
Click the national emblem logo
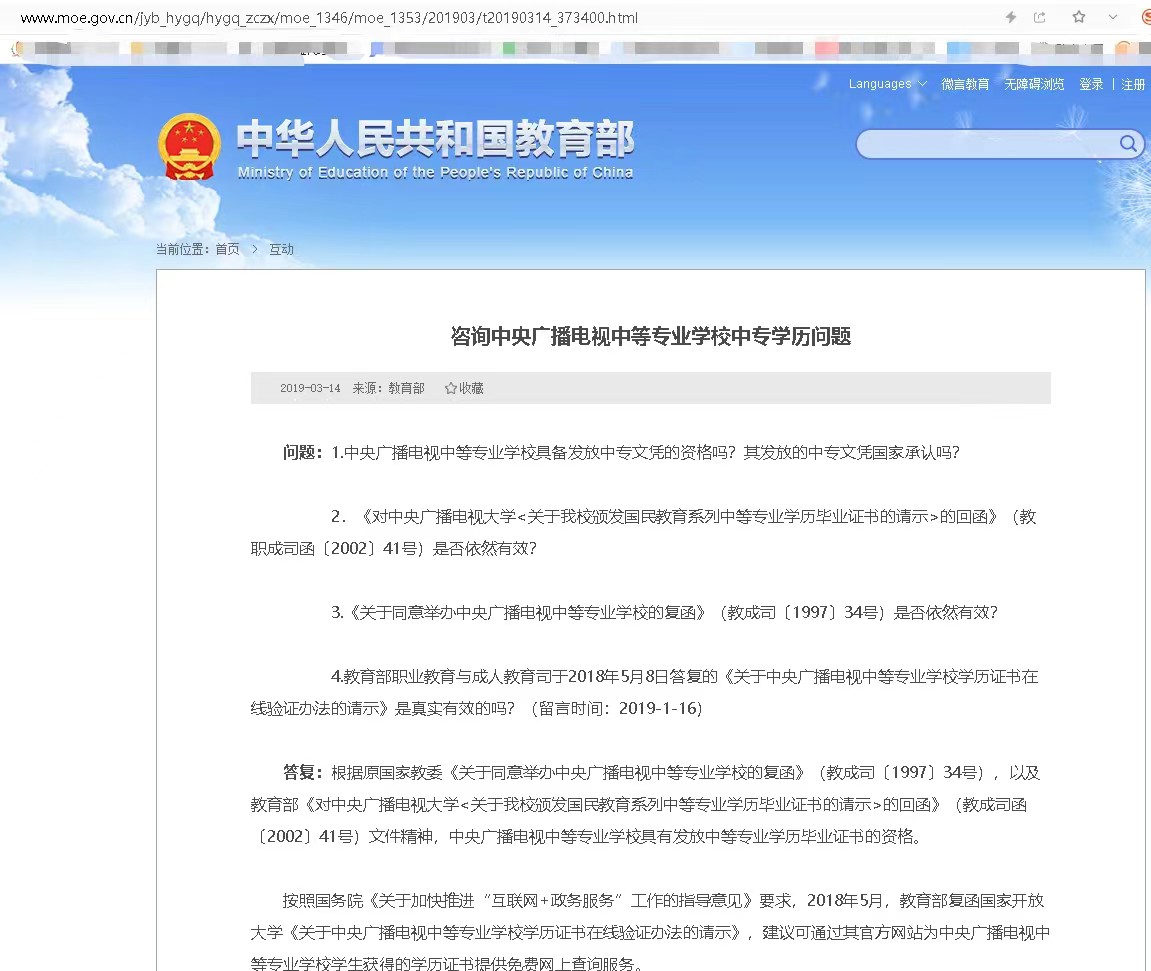coord(189,146)
